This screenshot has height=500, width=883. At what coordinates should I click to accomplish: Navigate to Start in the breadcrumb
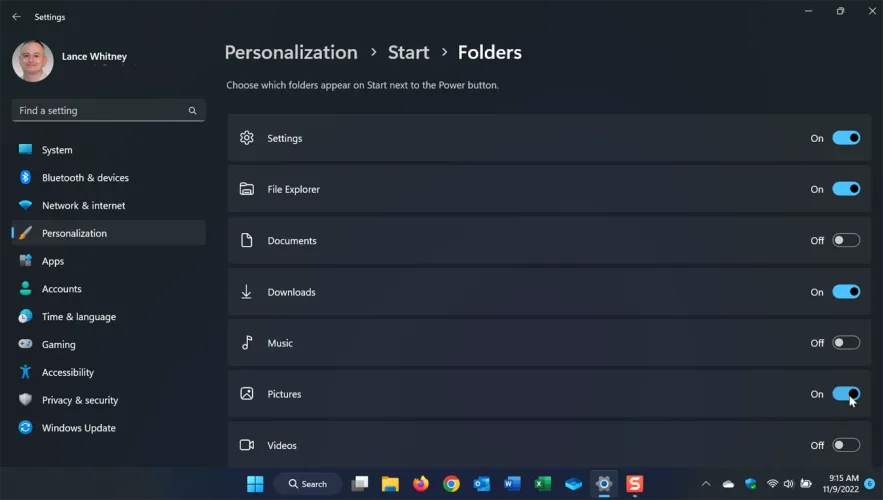pos(408,53)
